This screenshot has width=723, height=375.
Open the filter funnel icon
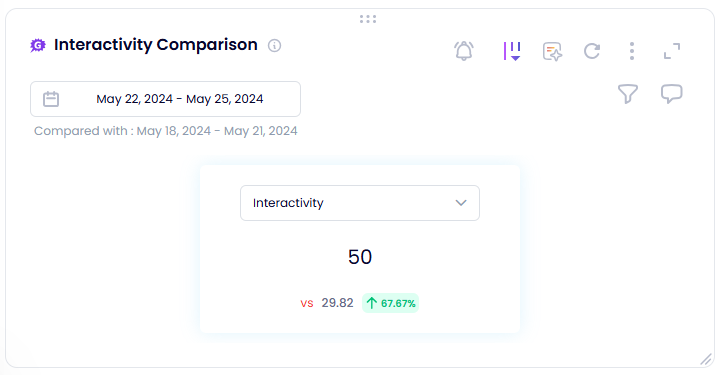[628, 94]
